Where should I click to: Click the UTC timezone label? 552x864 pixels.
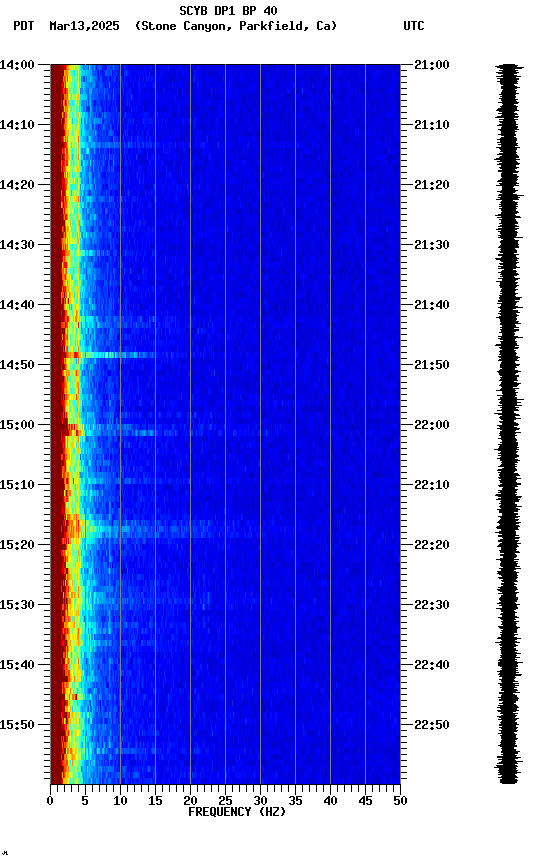(414, 26)
